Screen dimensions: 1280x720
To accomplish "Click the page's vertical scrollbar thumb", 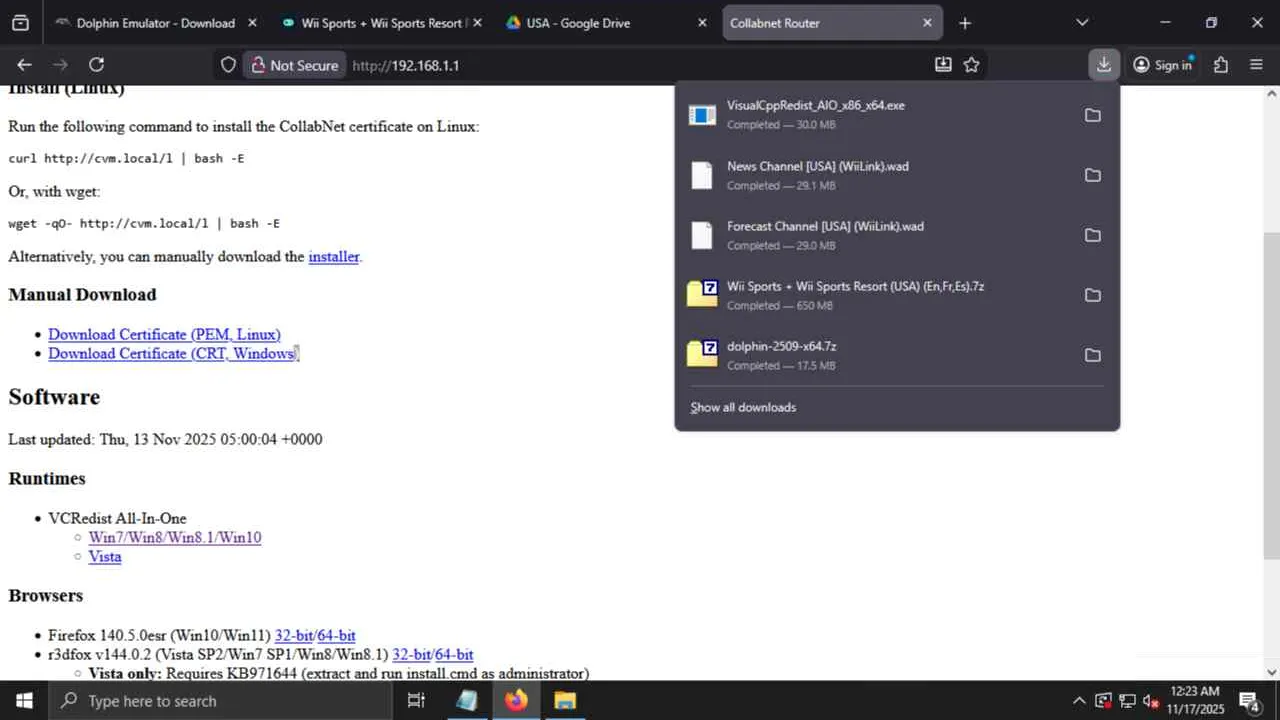I will [x=1272, y=395].
